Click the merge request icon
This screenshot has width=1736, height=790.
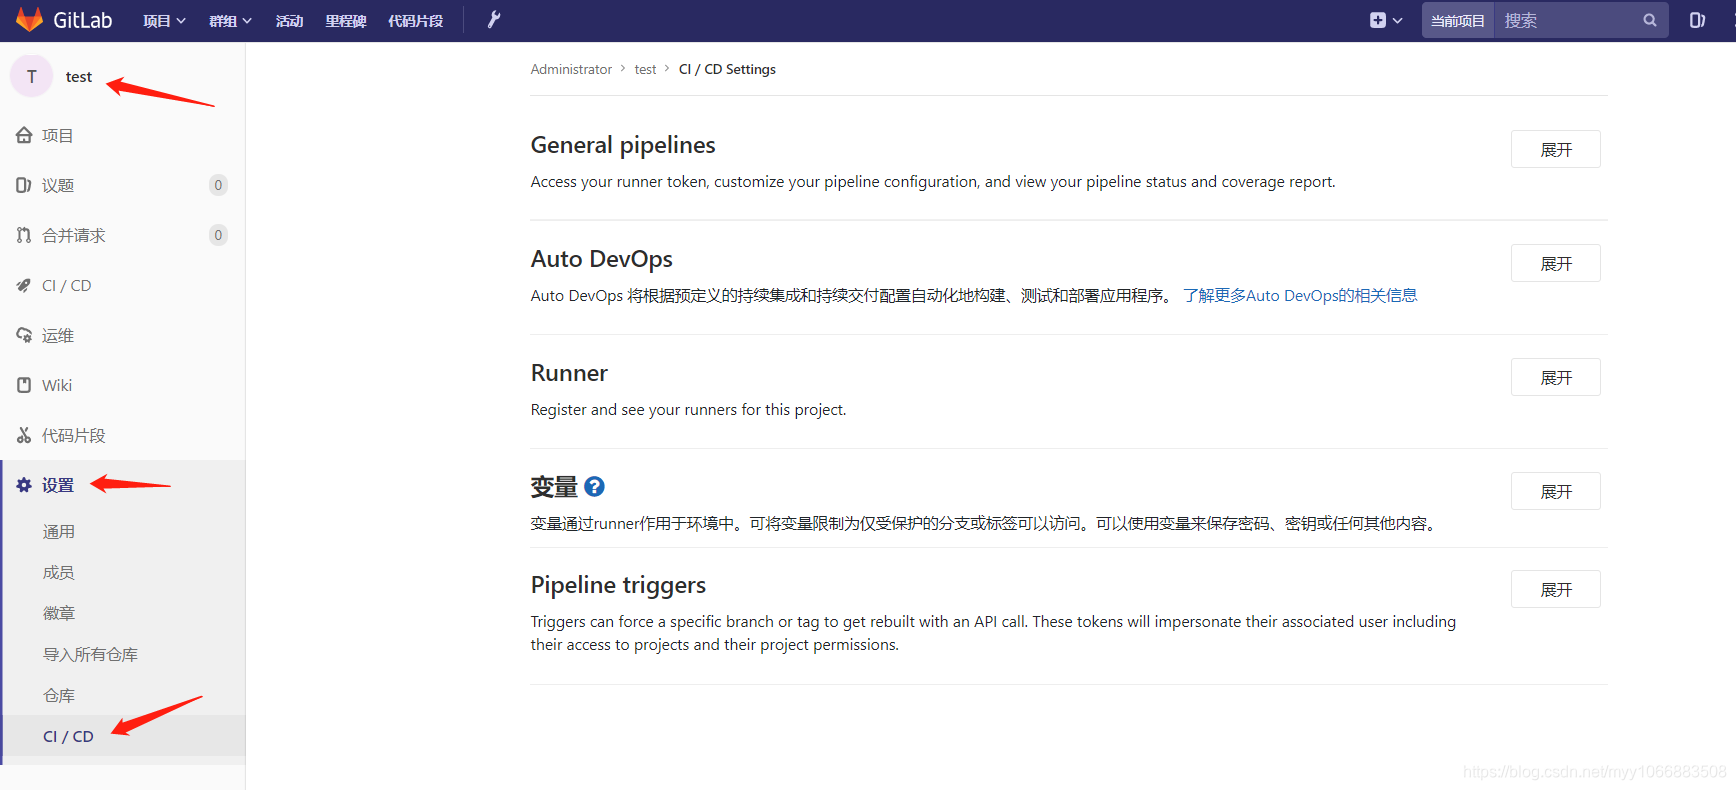24,235
